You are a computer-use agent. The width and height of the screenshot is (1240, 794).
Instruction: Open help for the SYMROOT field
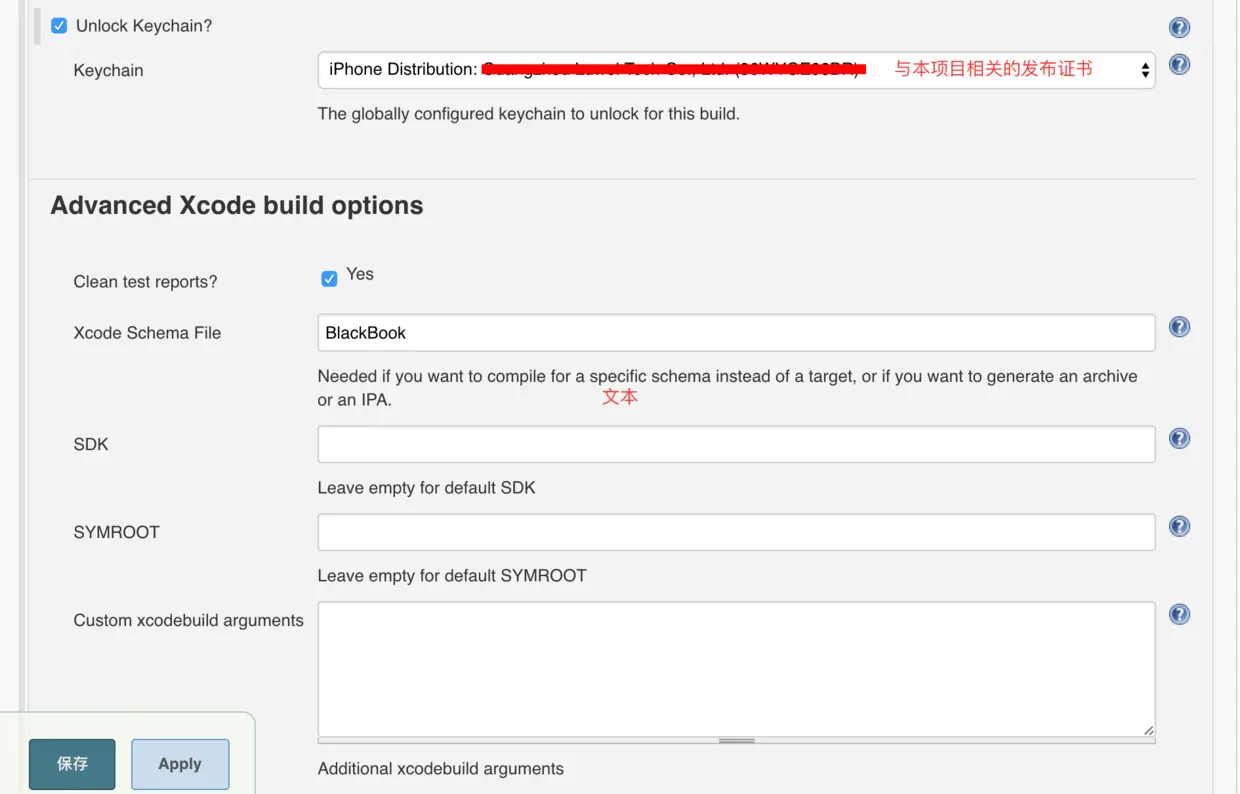[1179, 527]
